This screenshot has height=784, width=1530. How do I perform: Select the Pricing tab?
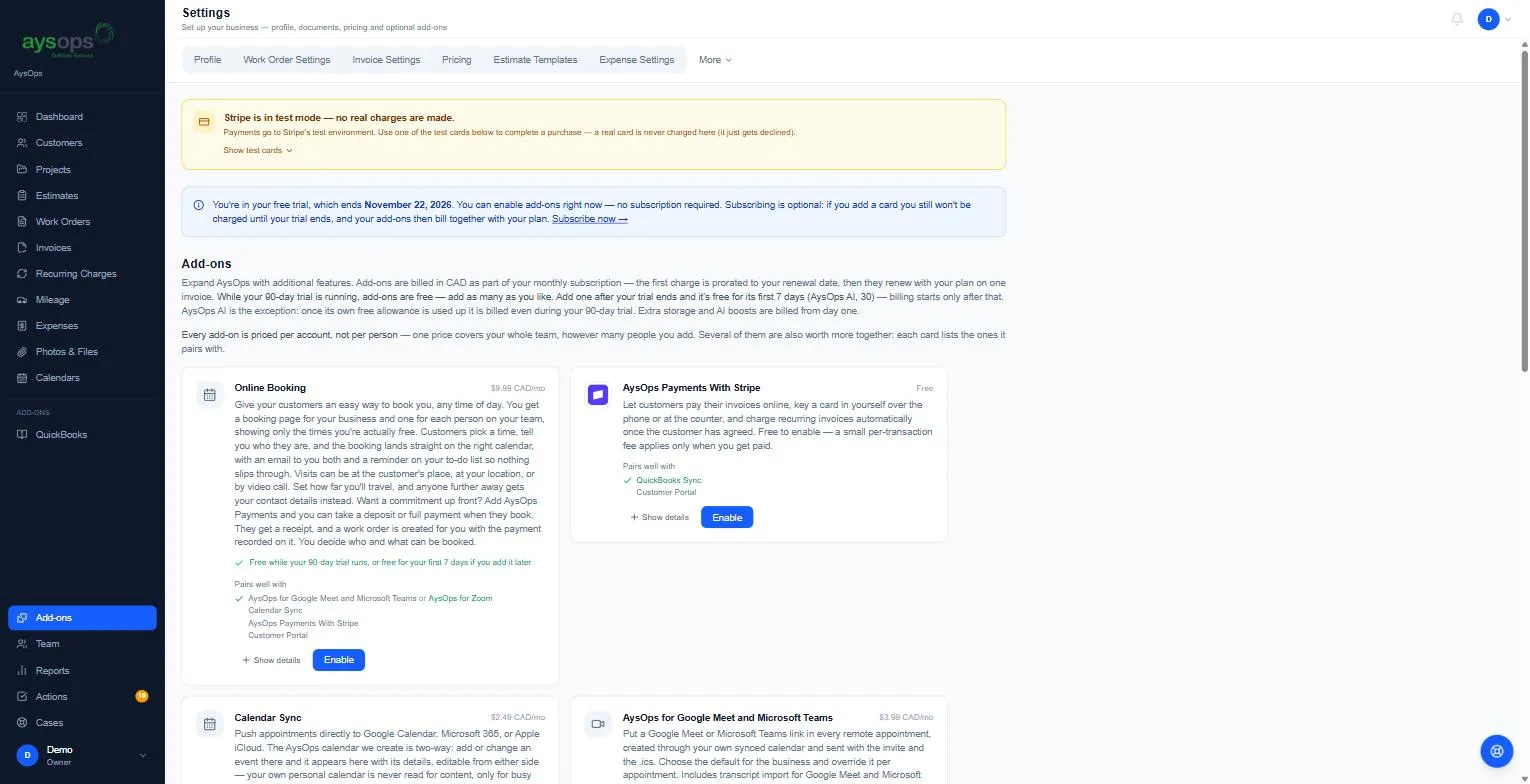456,60
